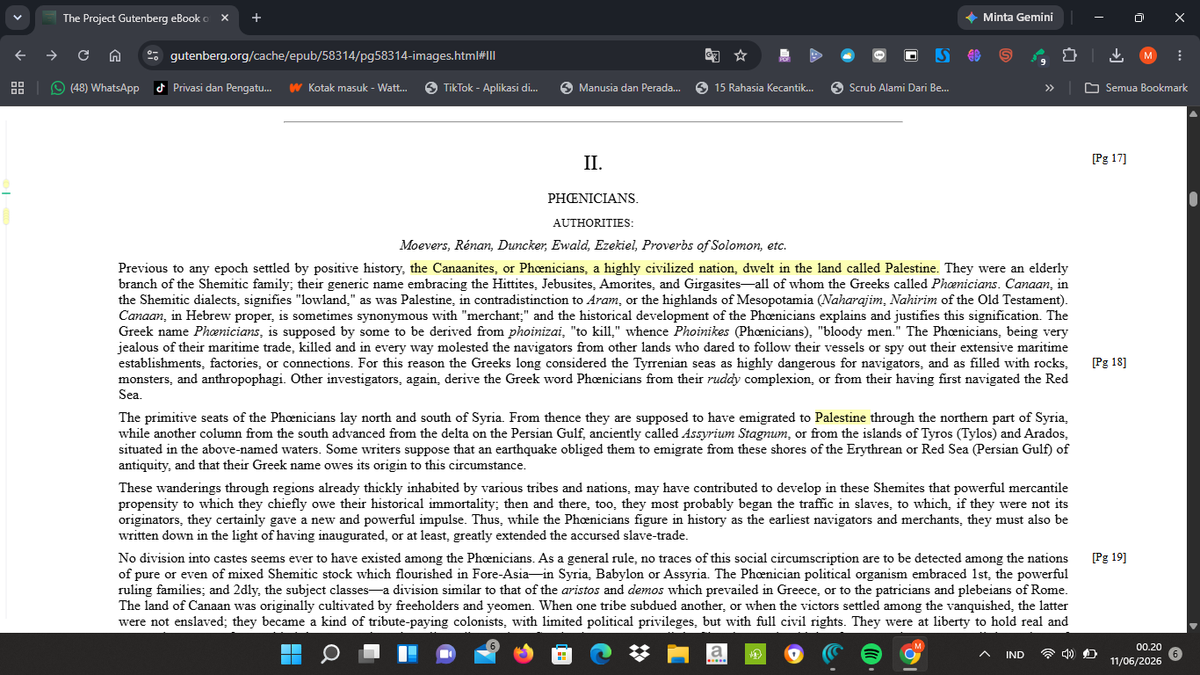The image size is (1200, 675).
Task: Launch Microsoft Edge from the taskbar
Action: click(600, 654)
